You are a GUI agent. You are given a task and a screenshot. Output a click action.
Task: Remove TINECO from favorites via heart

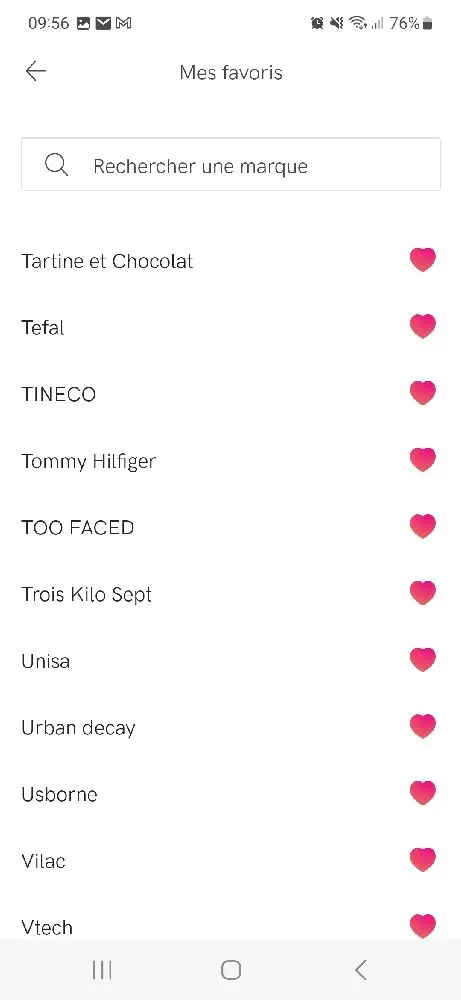423,393
